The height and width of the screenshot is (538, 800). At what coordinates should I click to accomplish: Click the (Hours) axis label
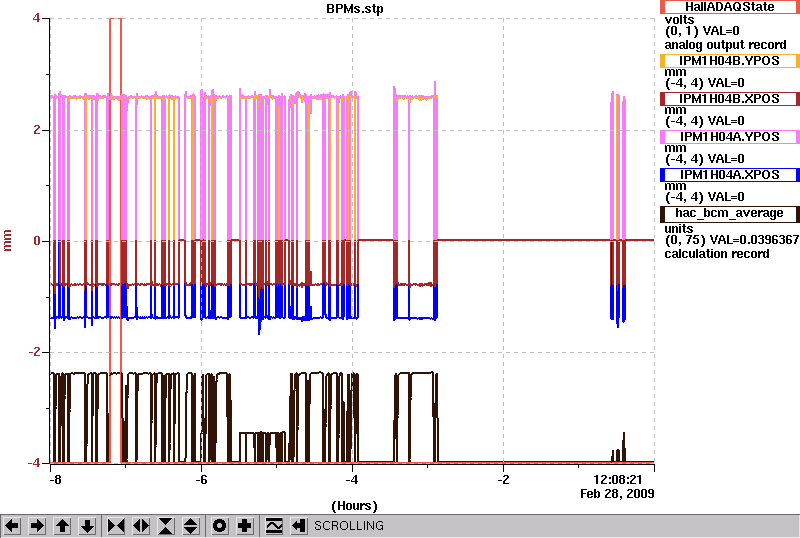click(355, 506)
